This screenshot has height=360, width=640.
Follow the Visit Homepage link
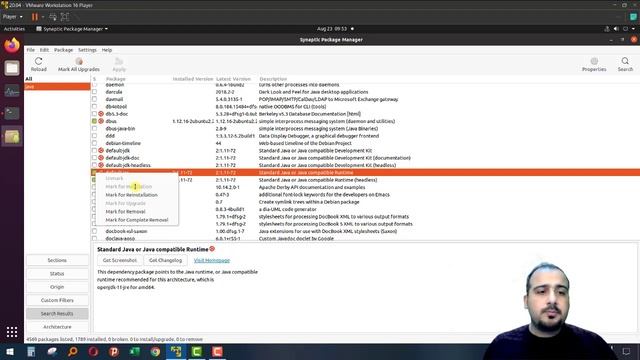211,260
